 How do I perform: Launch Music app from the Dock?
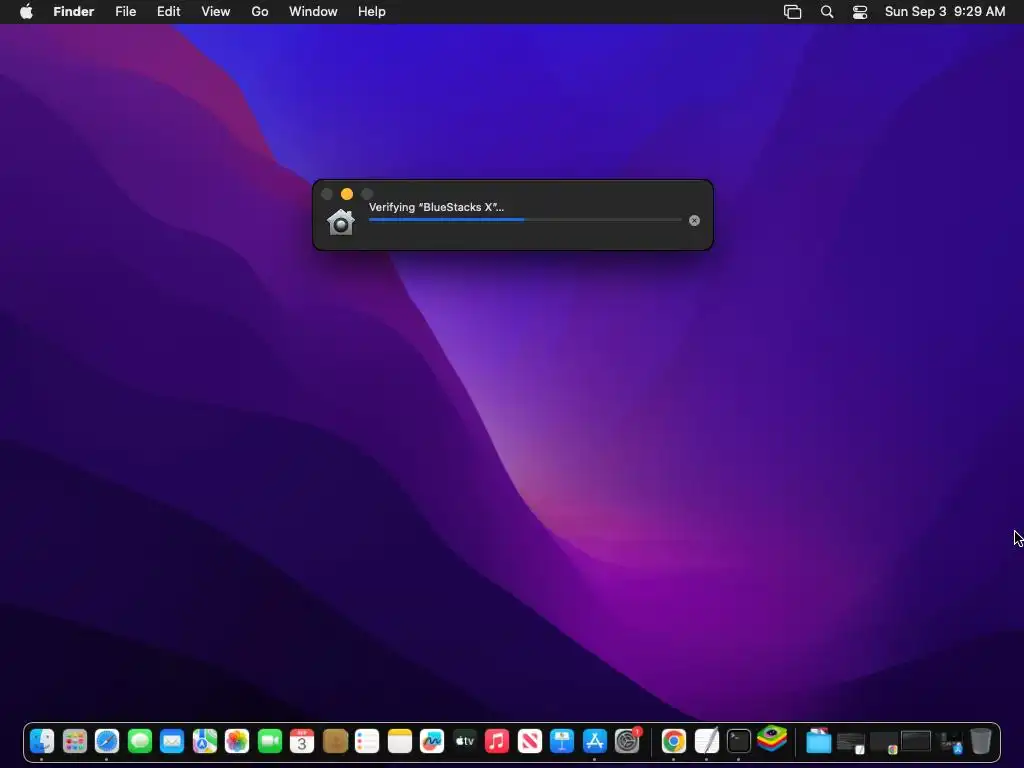pos(497,741)
